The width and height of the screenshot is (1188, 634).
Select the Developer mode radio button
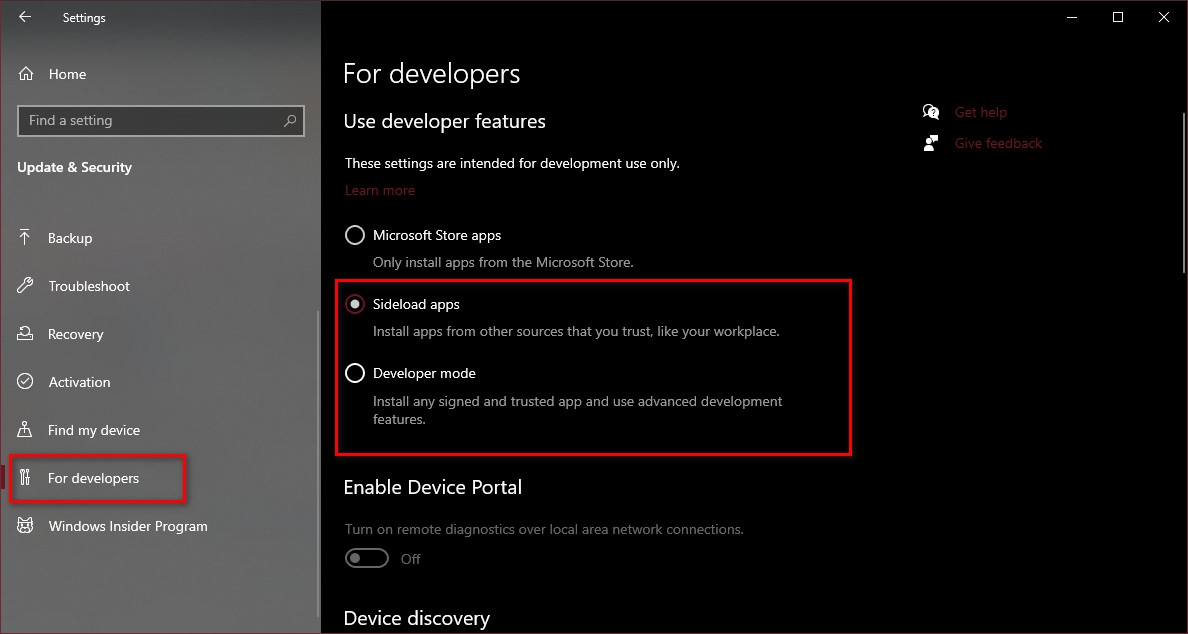(355, 373)
